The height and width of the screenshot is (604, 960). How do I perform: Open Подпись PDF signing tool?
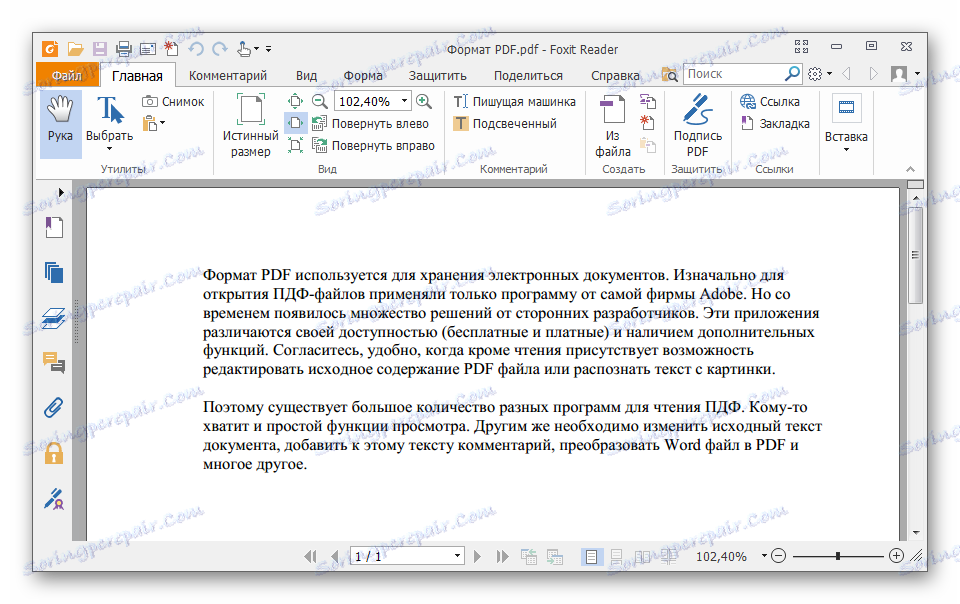697,126
